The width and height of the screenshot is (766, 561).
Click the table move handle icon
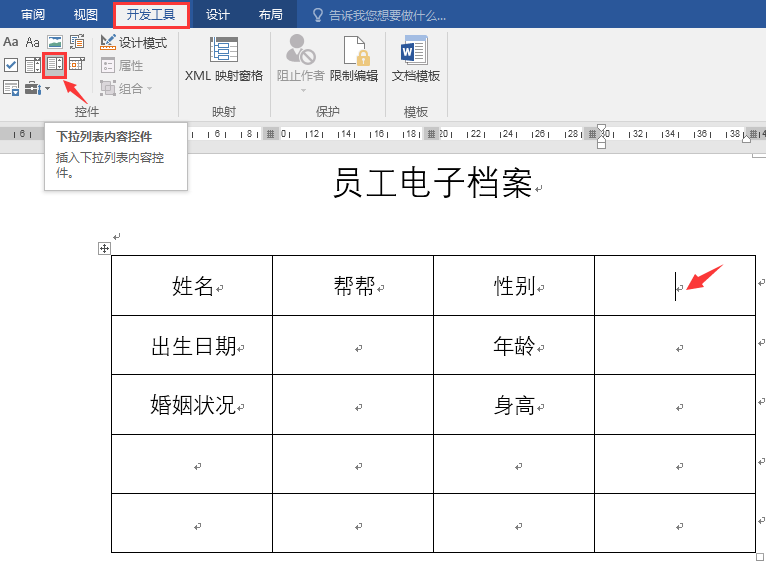point(104,249)
